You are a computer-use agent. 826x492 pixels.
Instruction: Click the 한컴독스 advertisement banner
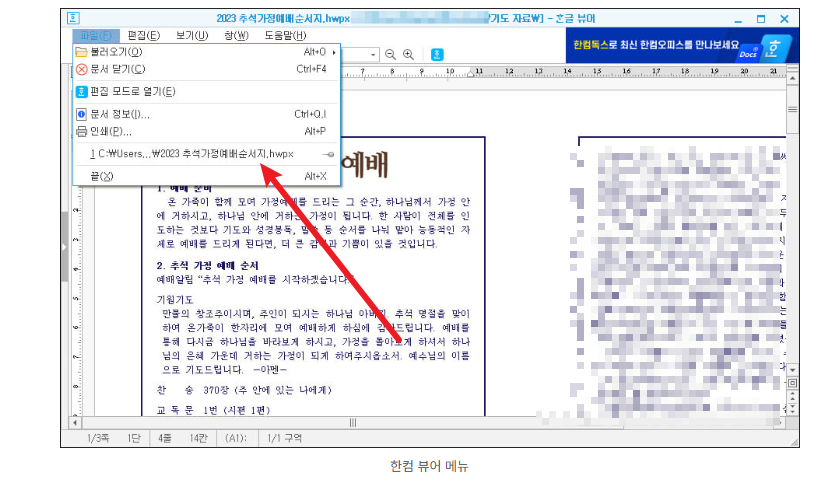(682, 46)
